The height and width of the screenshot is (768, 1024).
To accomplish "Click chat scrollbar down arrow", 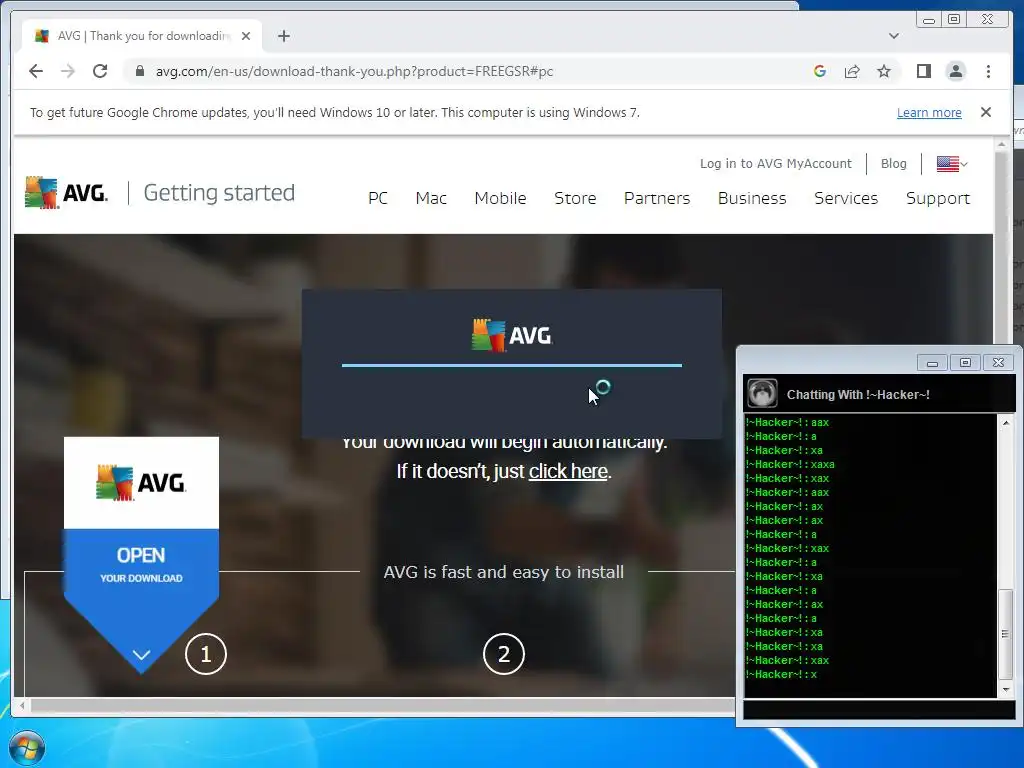I will pos(1006,690).
